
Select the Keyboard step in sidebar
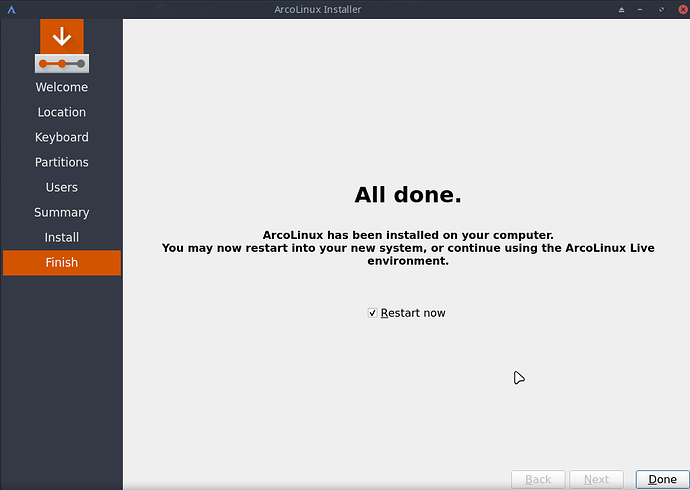[x=62, y=137]
